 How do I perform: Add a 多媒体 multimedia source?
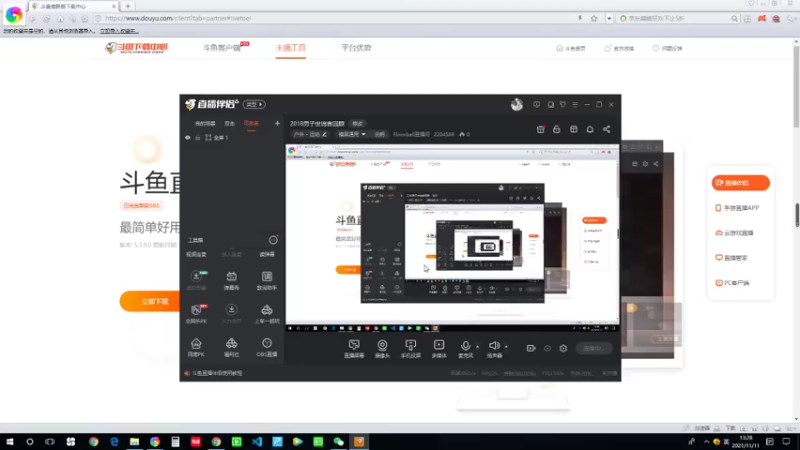click(x=439, y=349)
